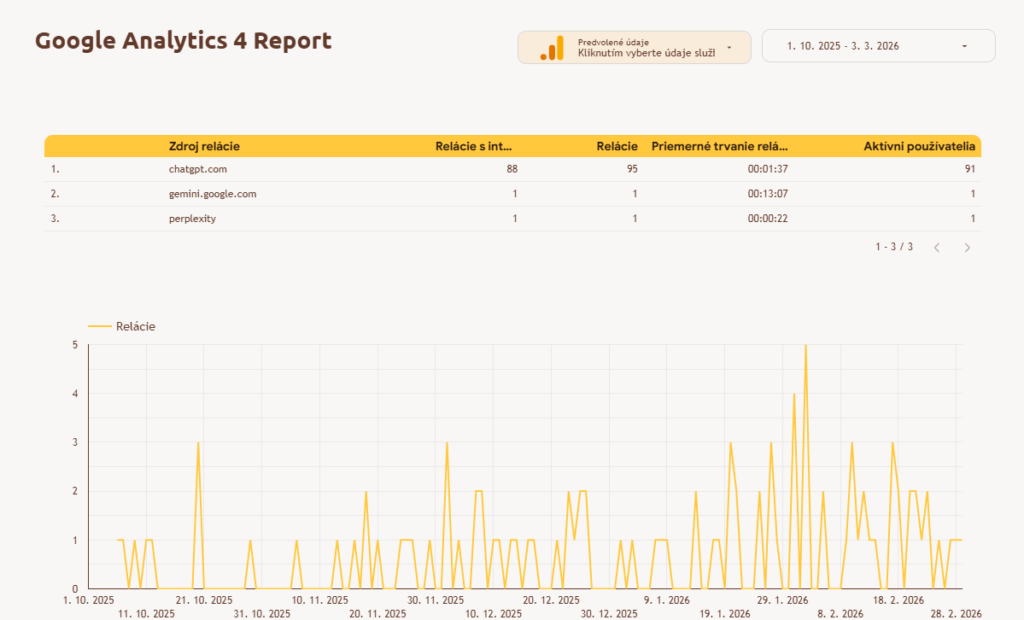This screenshot has width=1024, height=620.
Task: Expand the date range picker arrow
Action: coord(964,46)
